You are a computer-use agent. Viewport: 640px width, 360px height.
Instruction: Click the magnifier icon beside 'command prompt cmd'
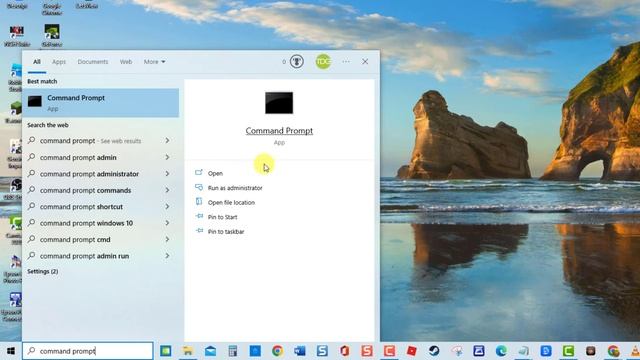[31, 239]
